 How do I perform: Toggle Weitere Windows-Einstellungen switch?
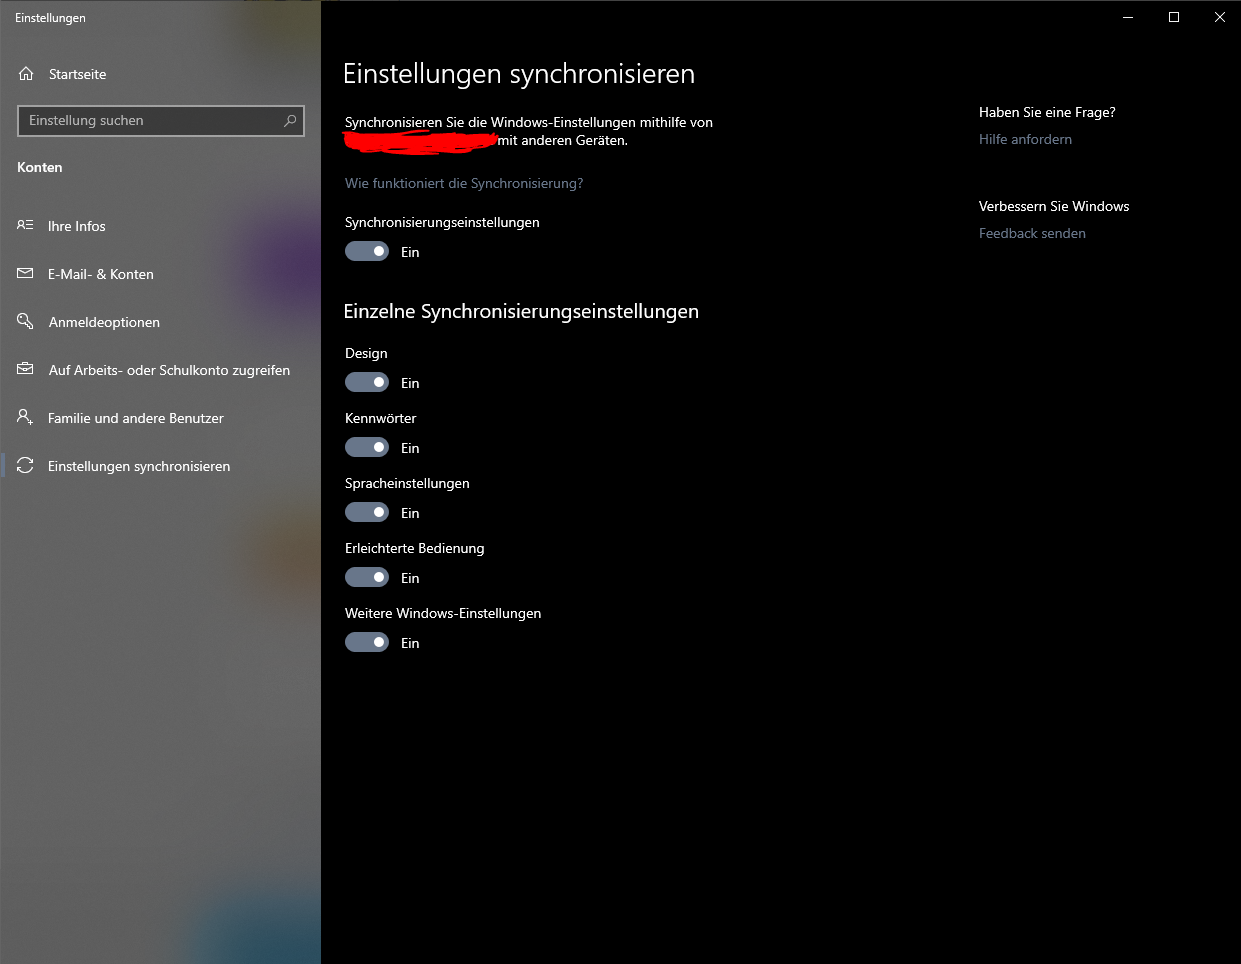(367, 642)
